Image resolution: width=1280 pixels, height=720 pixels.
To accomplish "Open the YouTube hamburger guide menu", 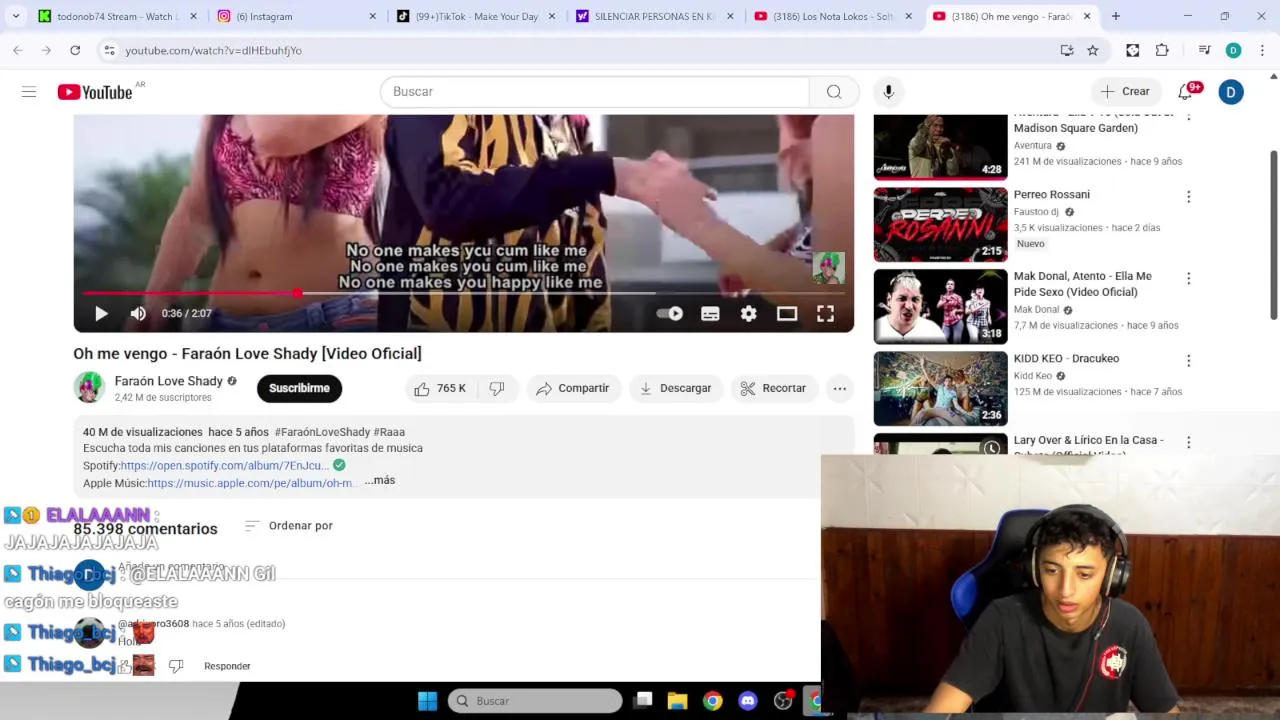I will [29, 92].
